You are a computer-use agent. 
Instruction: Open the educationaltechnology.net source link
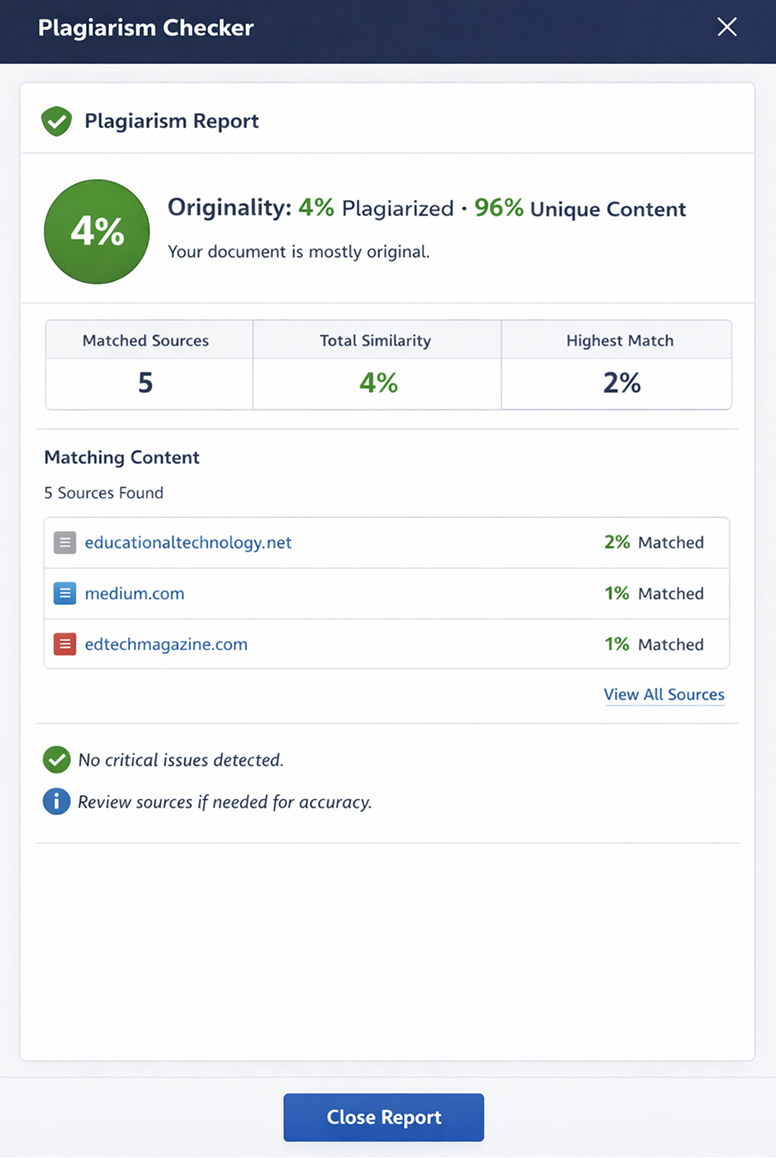click(188, 543)
